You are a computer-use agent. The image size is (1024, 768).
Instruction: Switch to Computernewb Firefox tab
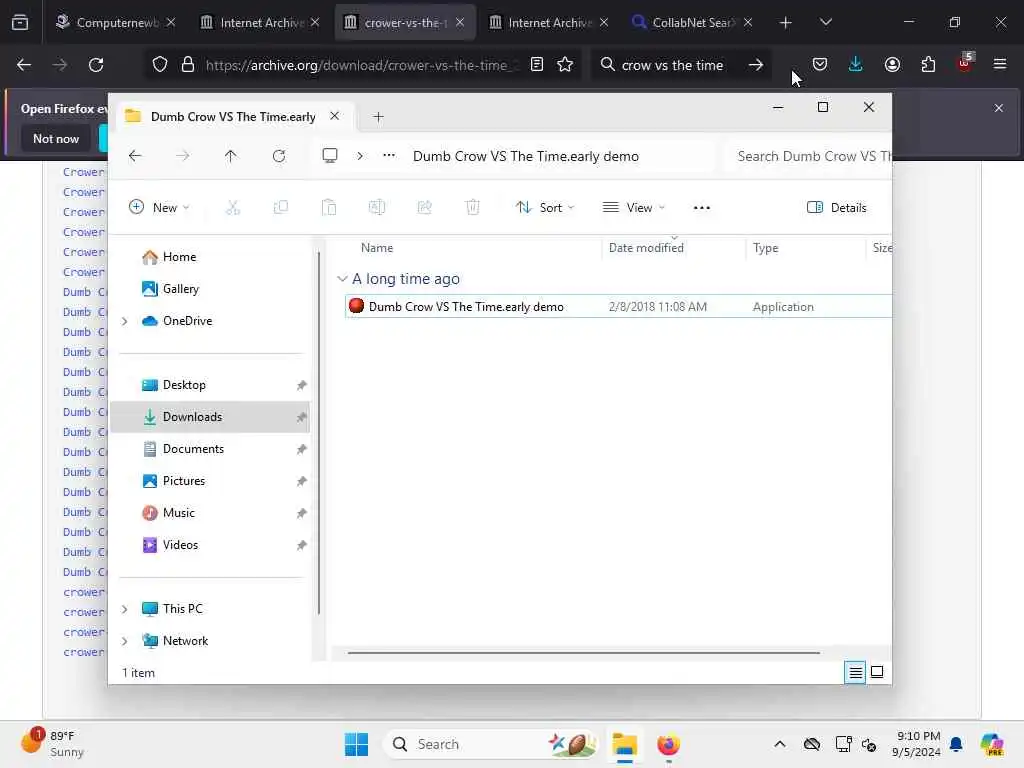[x=116, y=22]
